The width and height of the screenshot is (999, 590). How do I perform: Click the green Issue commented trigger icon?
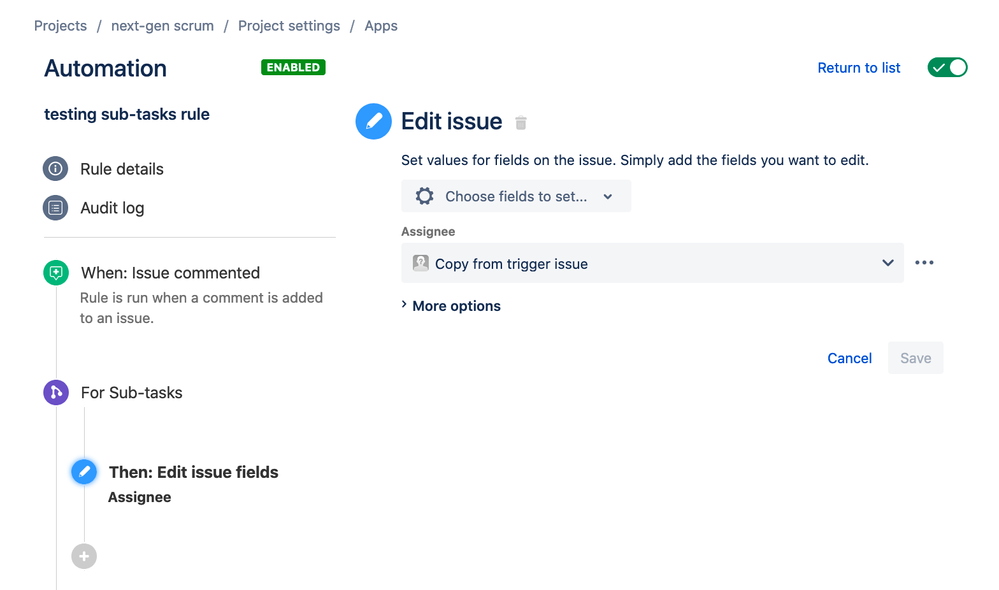pyautogui.click(x=56, y=273)
